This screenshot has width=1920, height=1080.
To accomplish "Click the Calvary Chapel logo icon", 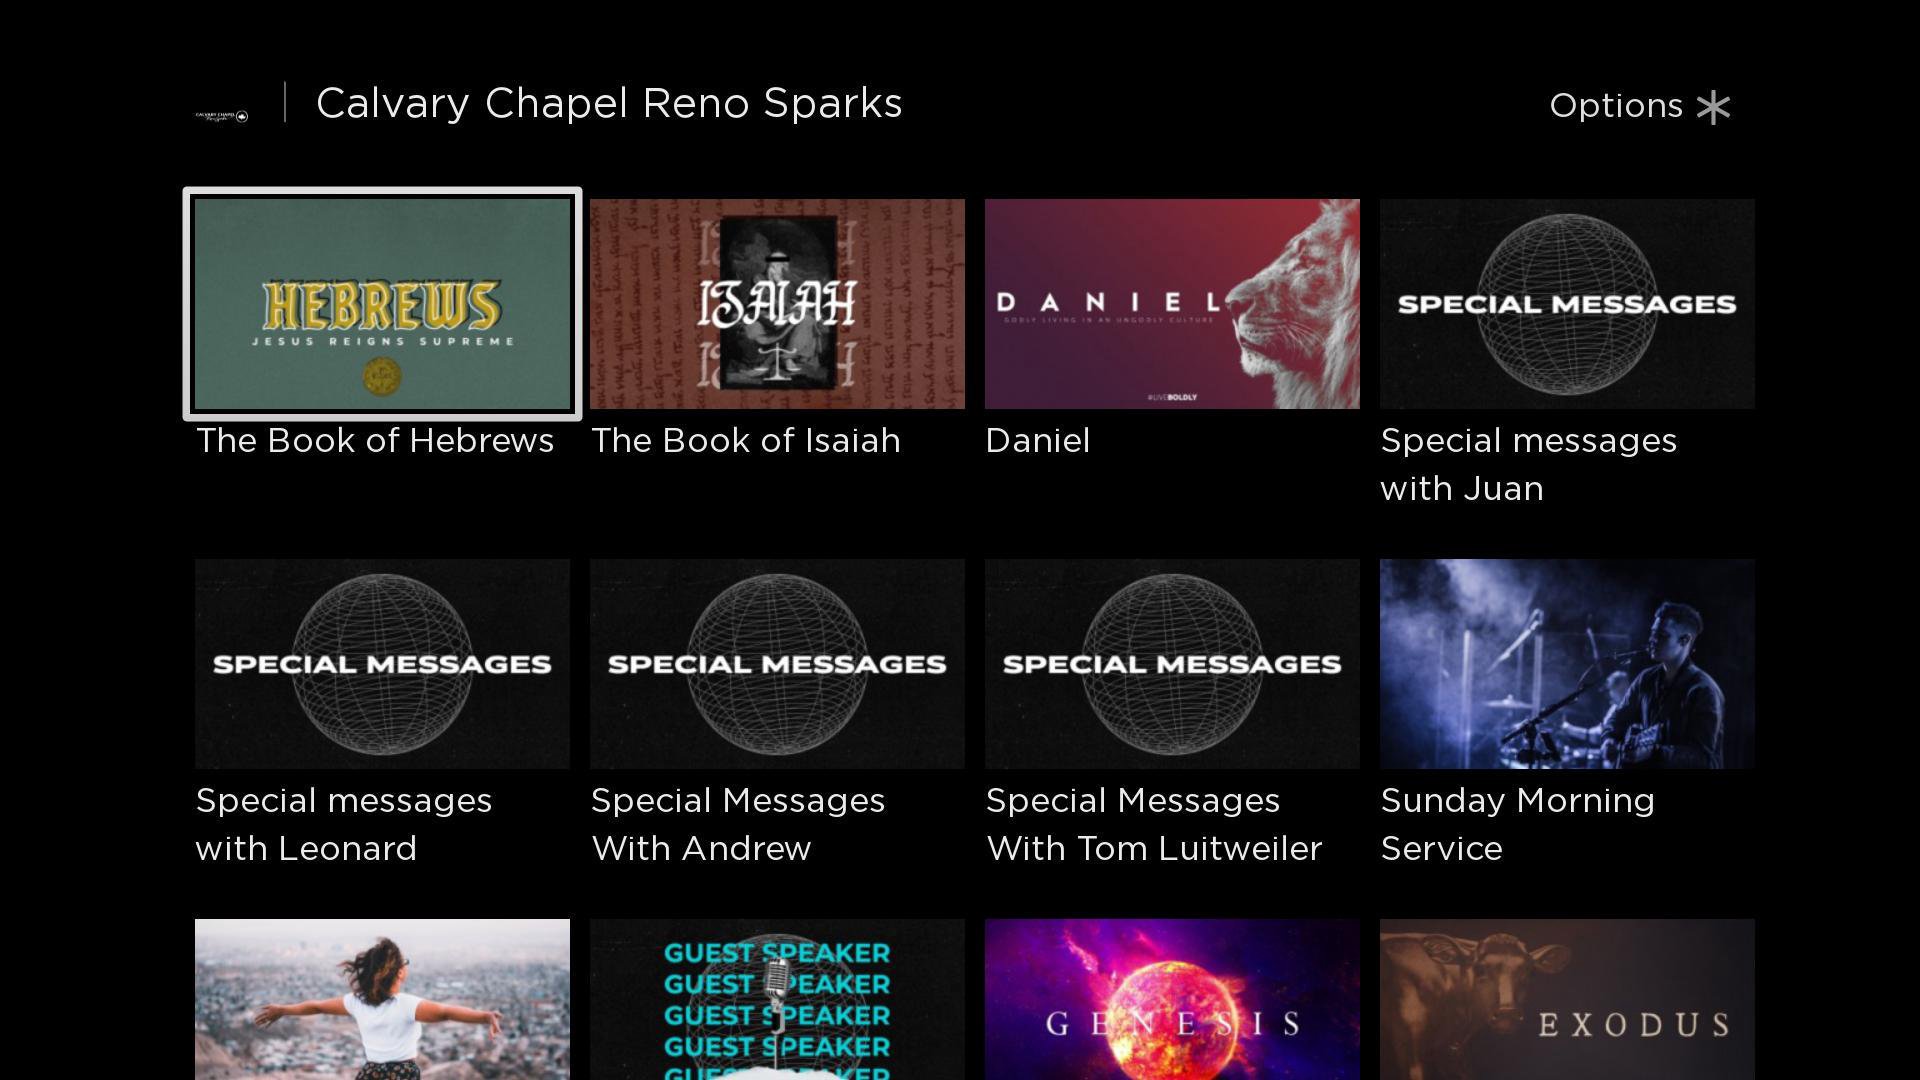I will point(222,116).
